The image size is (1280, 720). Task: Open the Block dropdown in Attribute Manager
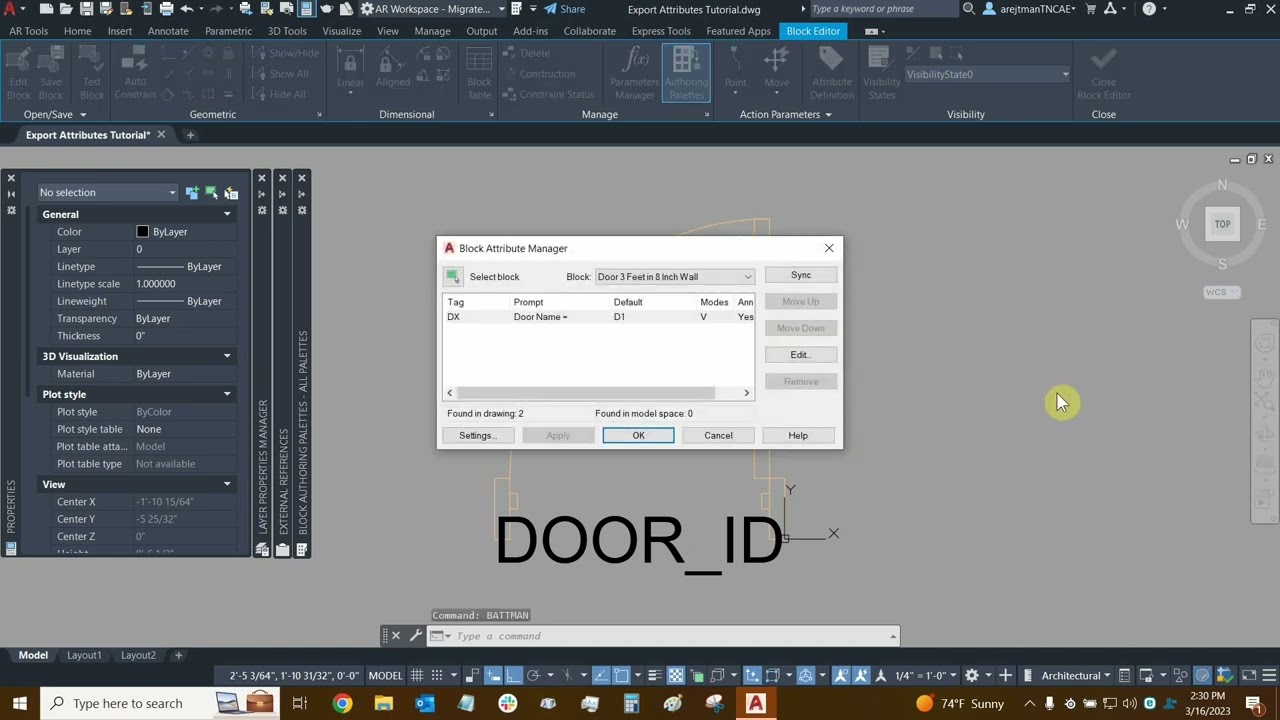(x=675, y=277)
